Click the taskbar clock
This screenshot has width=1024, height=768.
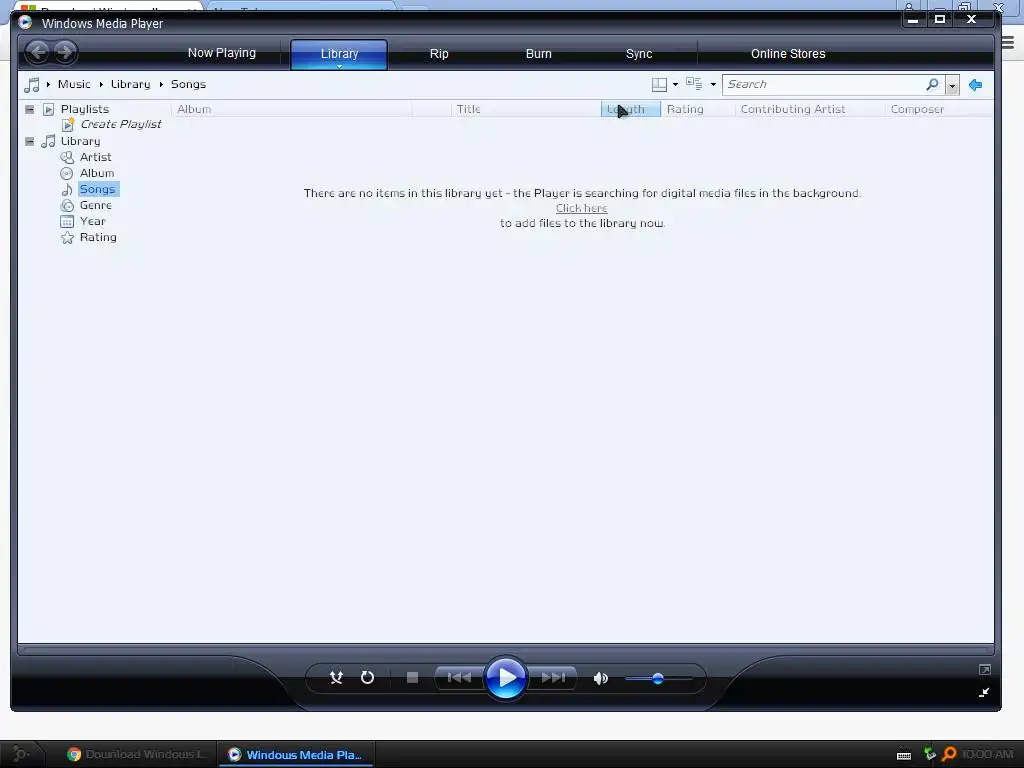point(987,754)
